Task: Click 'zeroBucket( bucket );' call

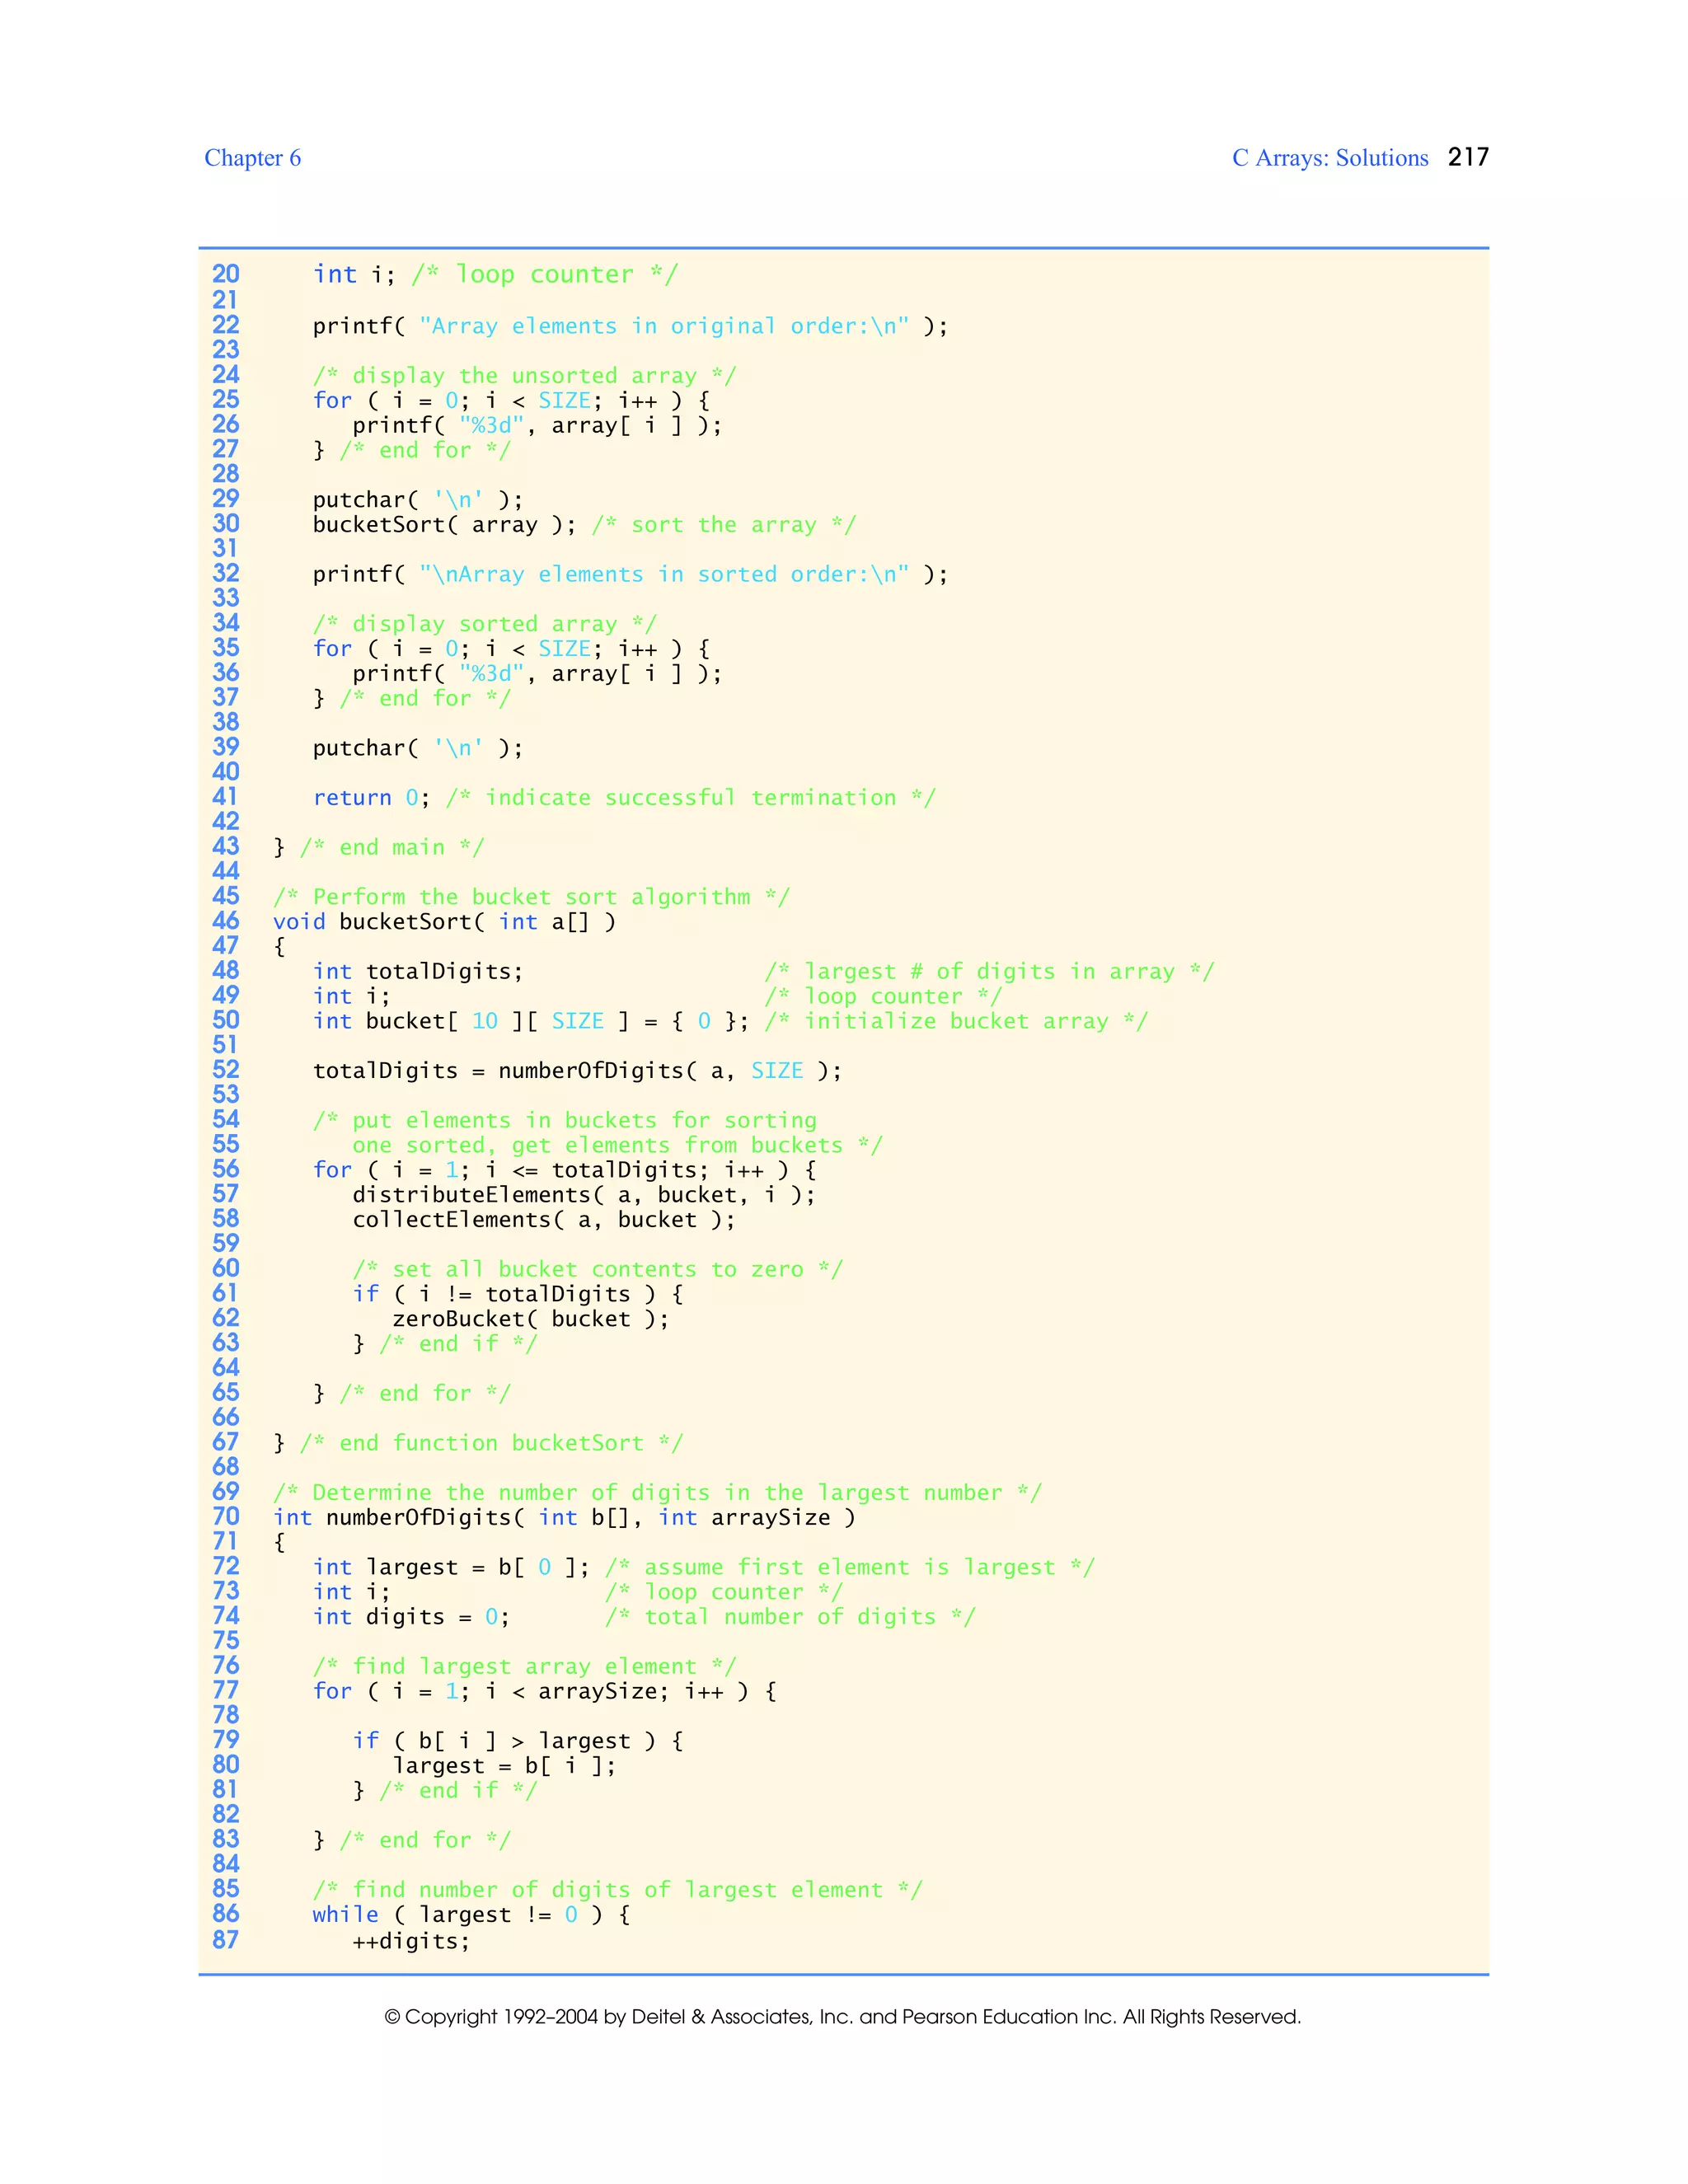Action: [531, 1319]
